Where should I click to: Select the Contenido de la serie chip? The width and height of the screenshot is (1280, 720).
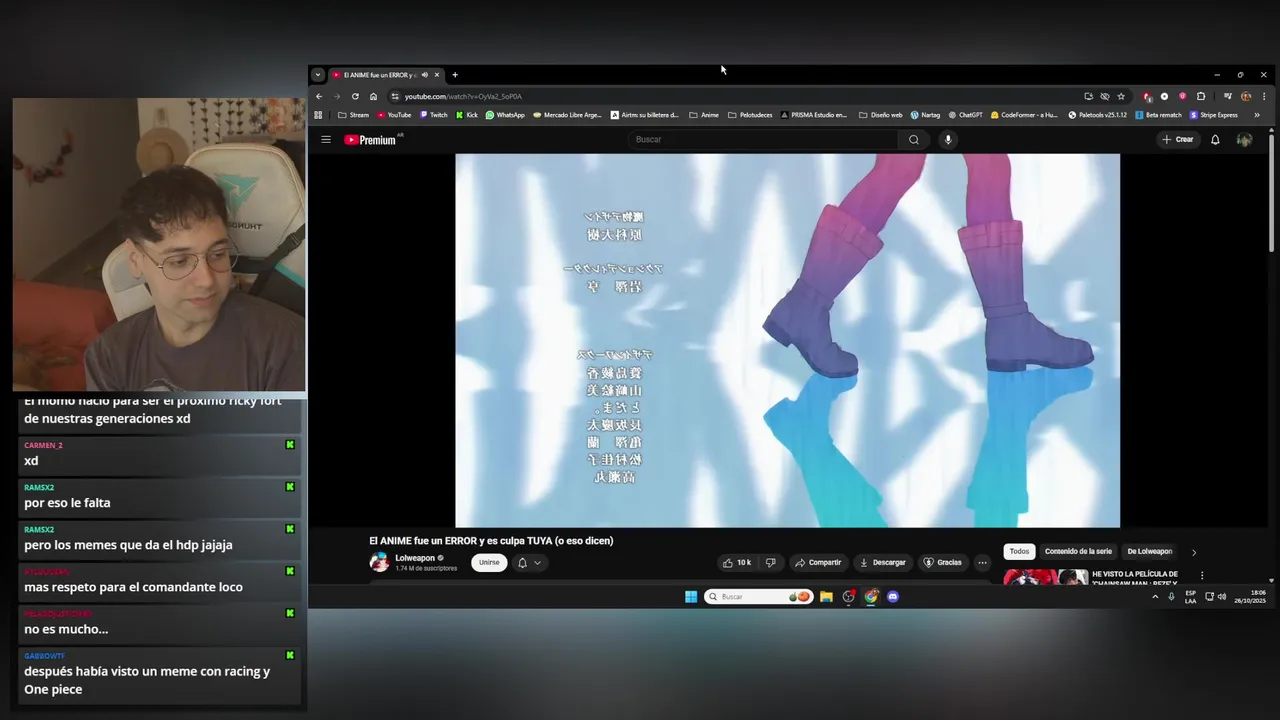pos(1078,551)
